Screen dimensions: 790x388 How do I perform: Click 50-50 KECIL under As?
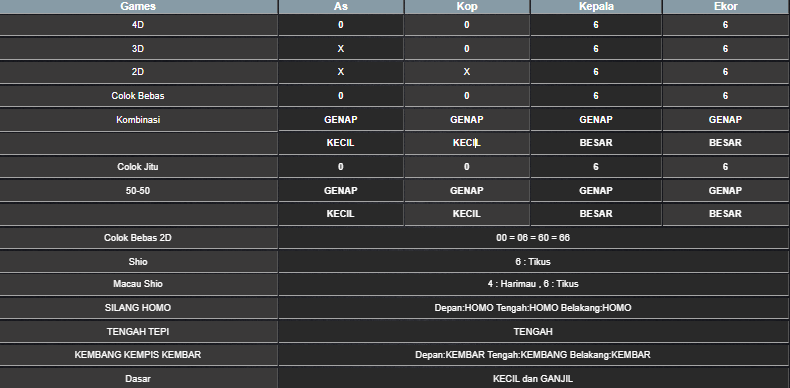click(x=341, y=214)
